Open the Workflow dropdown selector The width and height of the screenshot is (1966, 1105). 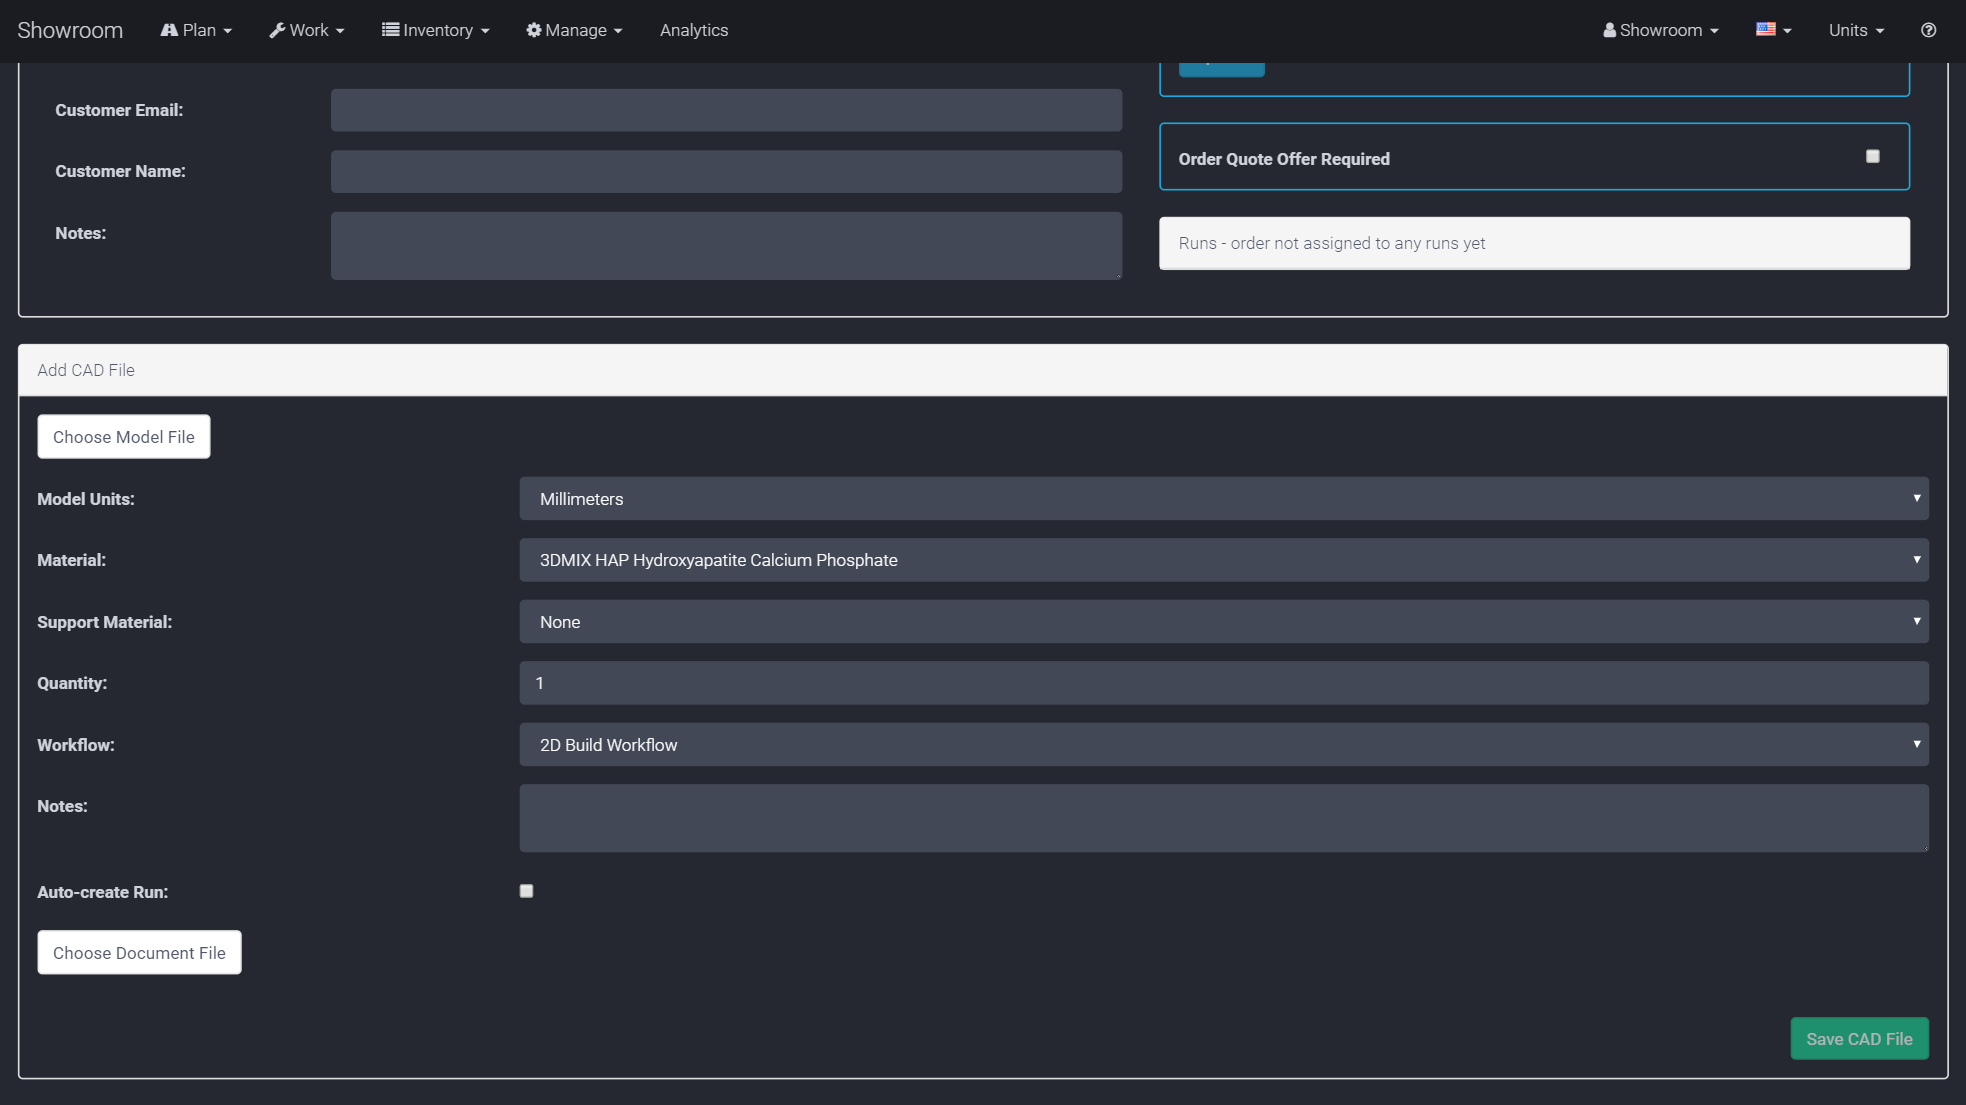pos(1223,745)
